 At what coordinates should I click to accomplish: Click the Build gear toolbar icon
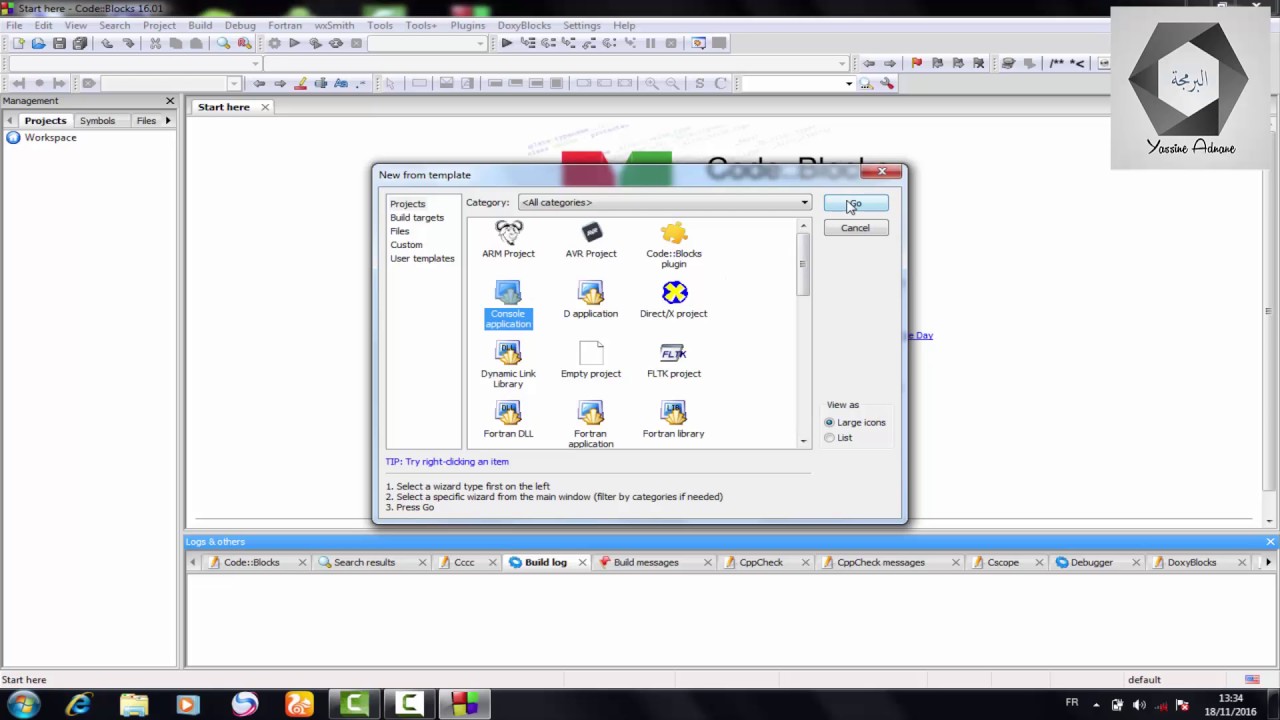tap(274, 43)
